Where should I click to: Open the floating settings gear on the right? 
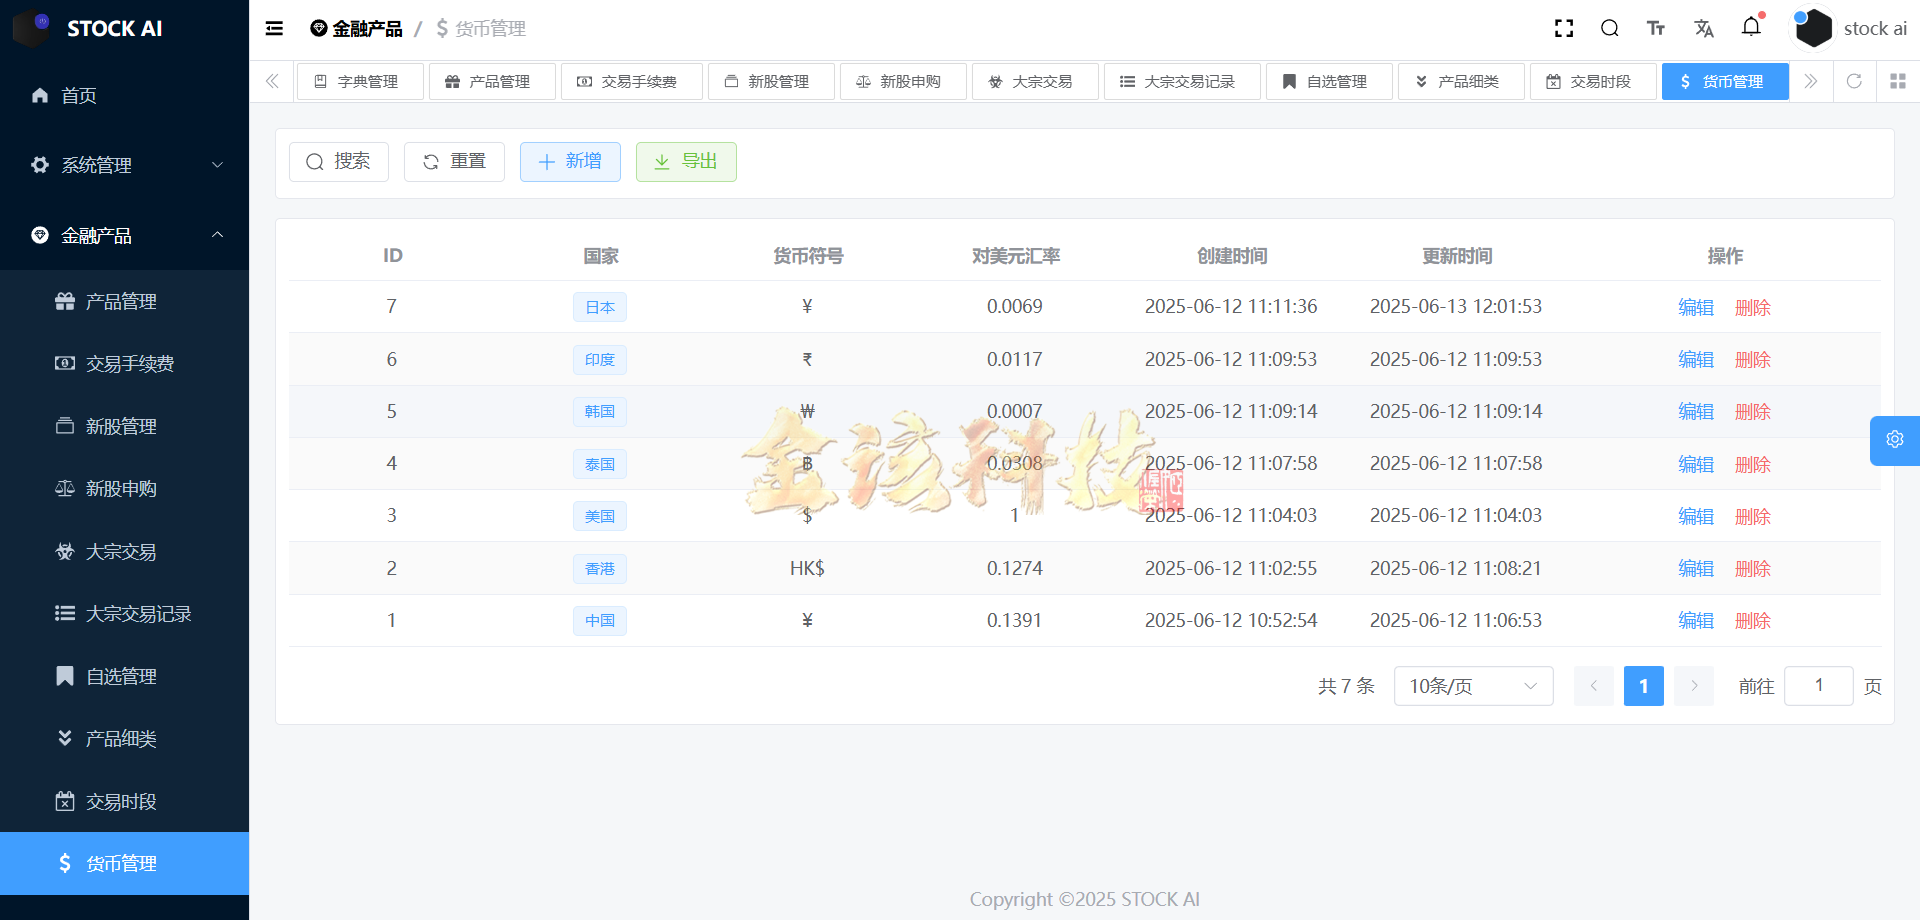pyautogui.click(x=1894, y=440)
